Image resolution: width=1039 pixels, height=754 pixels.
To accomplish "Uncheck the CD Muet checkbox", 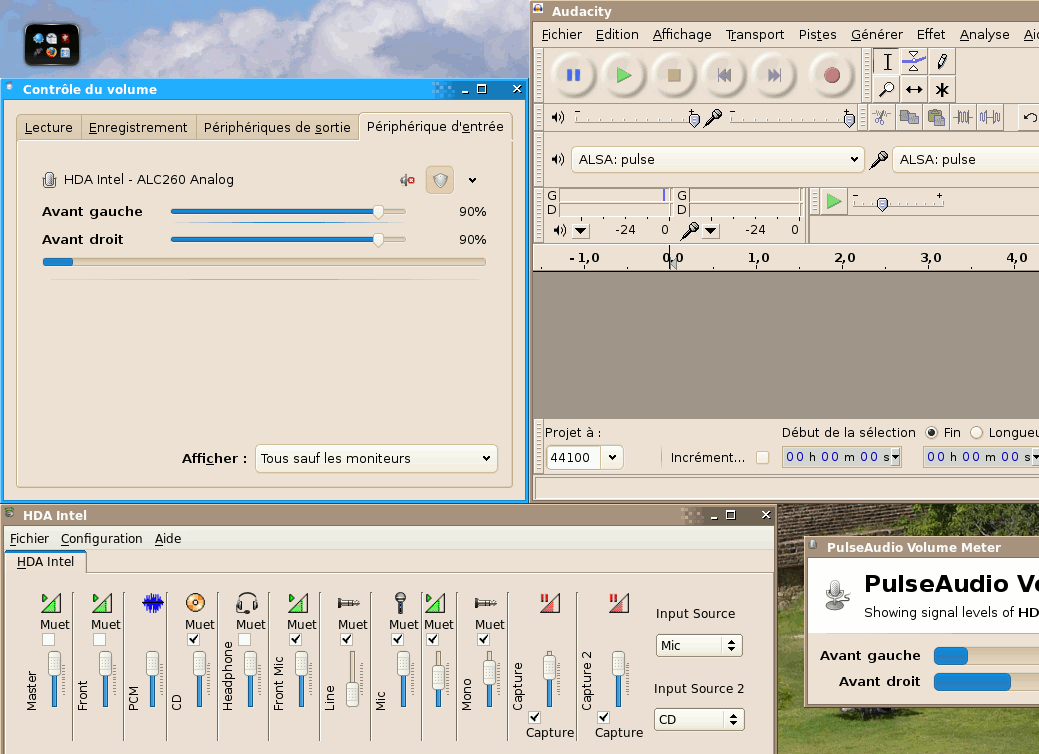I will click(193, 639).
